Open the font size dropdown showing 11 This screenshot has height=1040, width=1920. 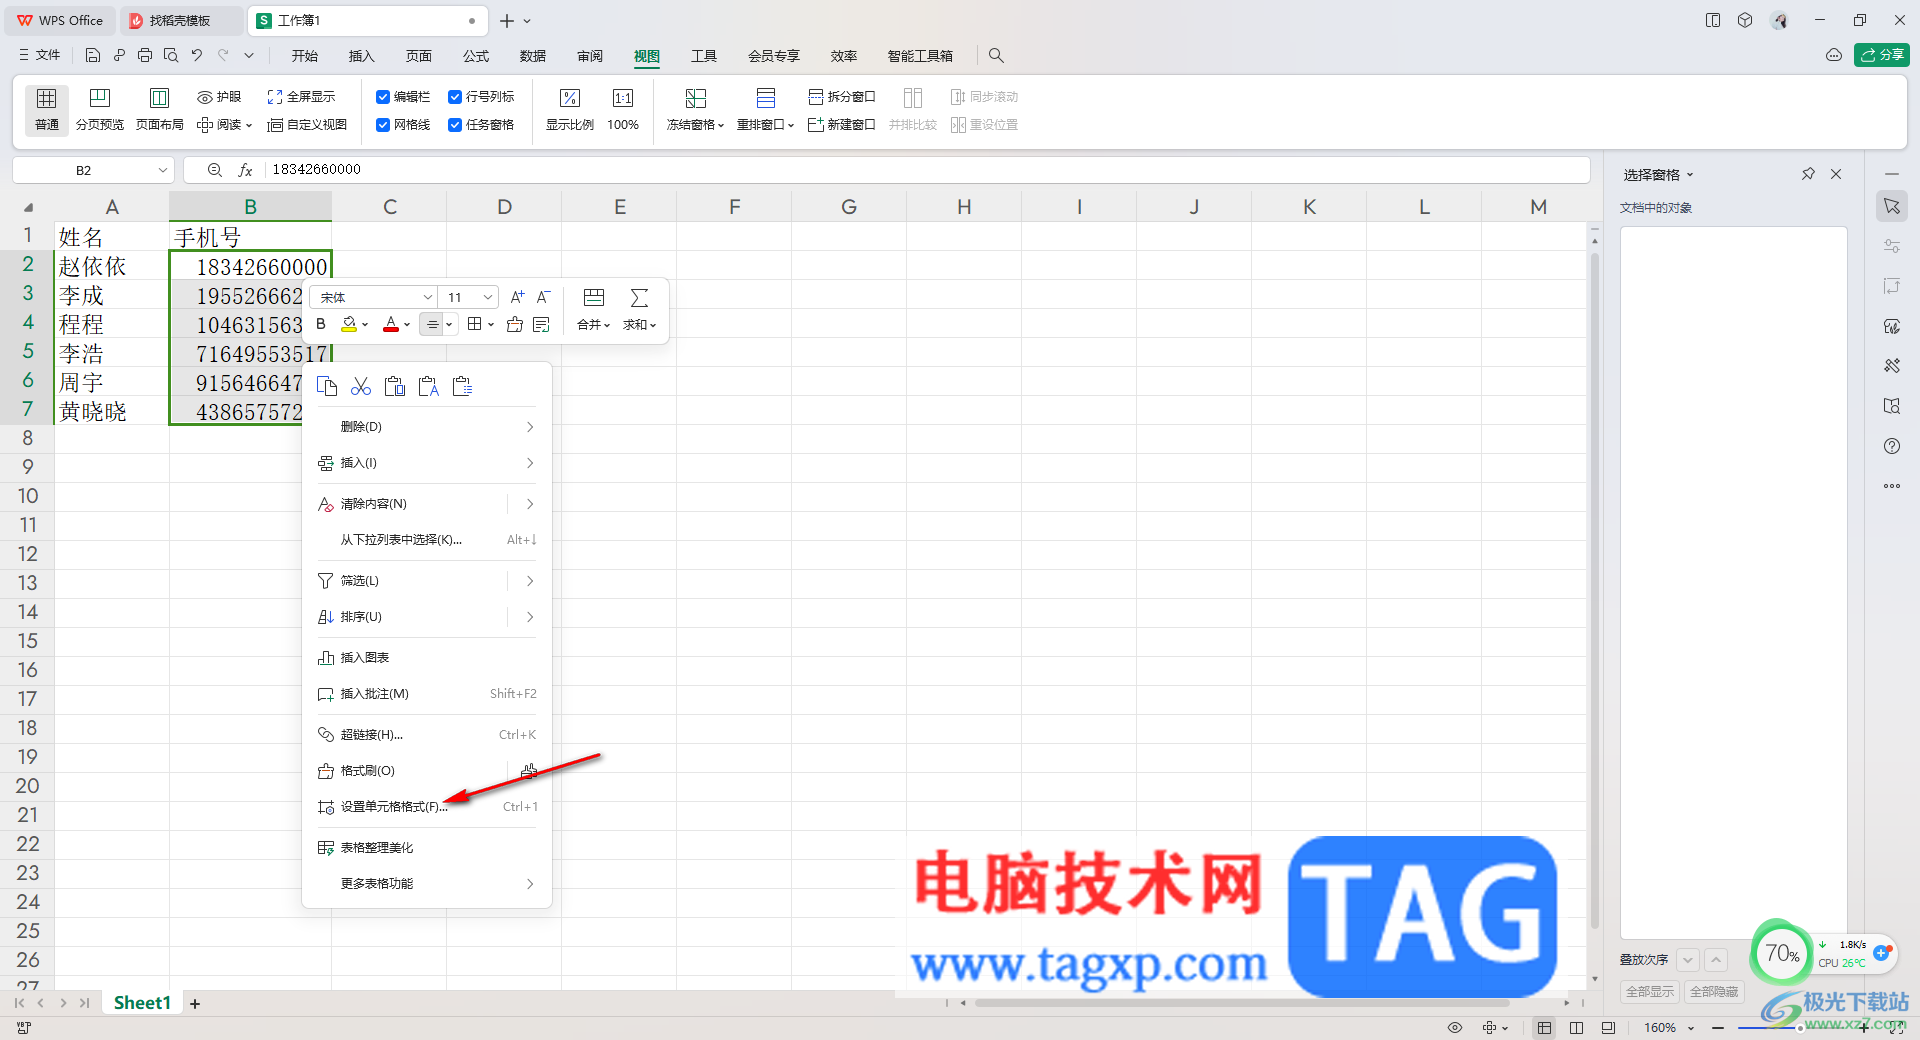tap(487, 297)
